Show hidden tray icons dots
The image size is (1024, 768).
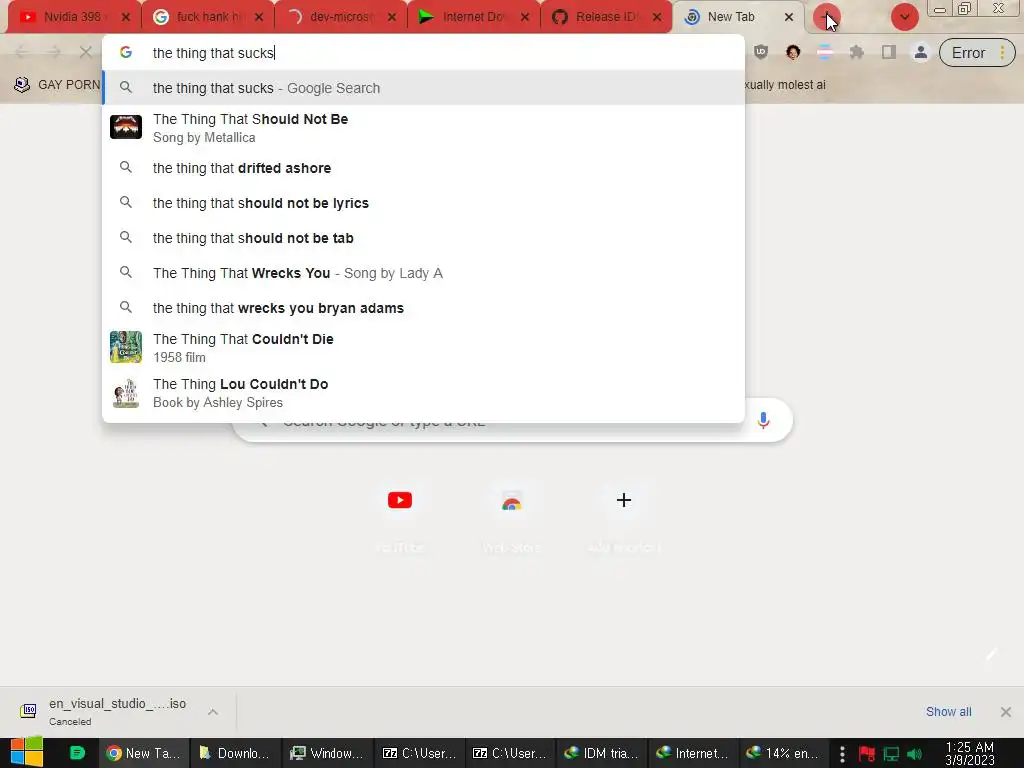[842, 754]
